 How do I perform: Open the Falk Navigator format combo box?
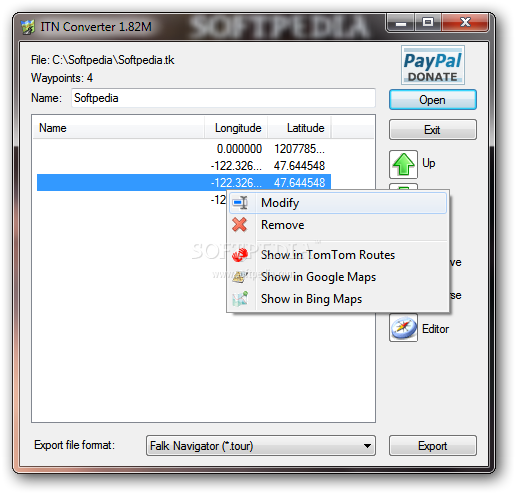261,446
